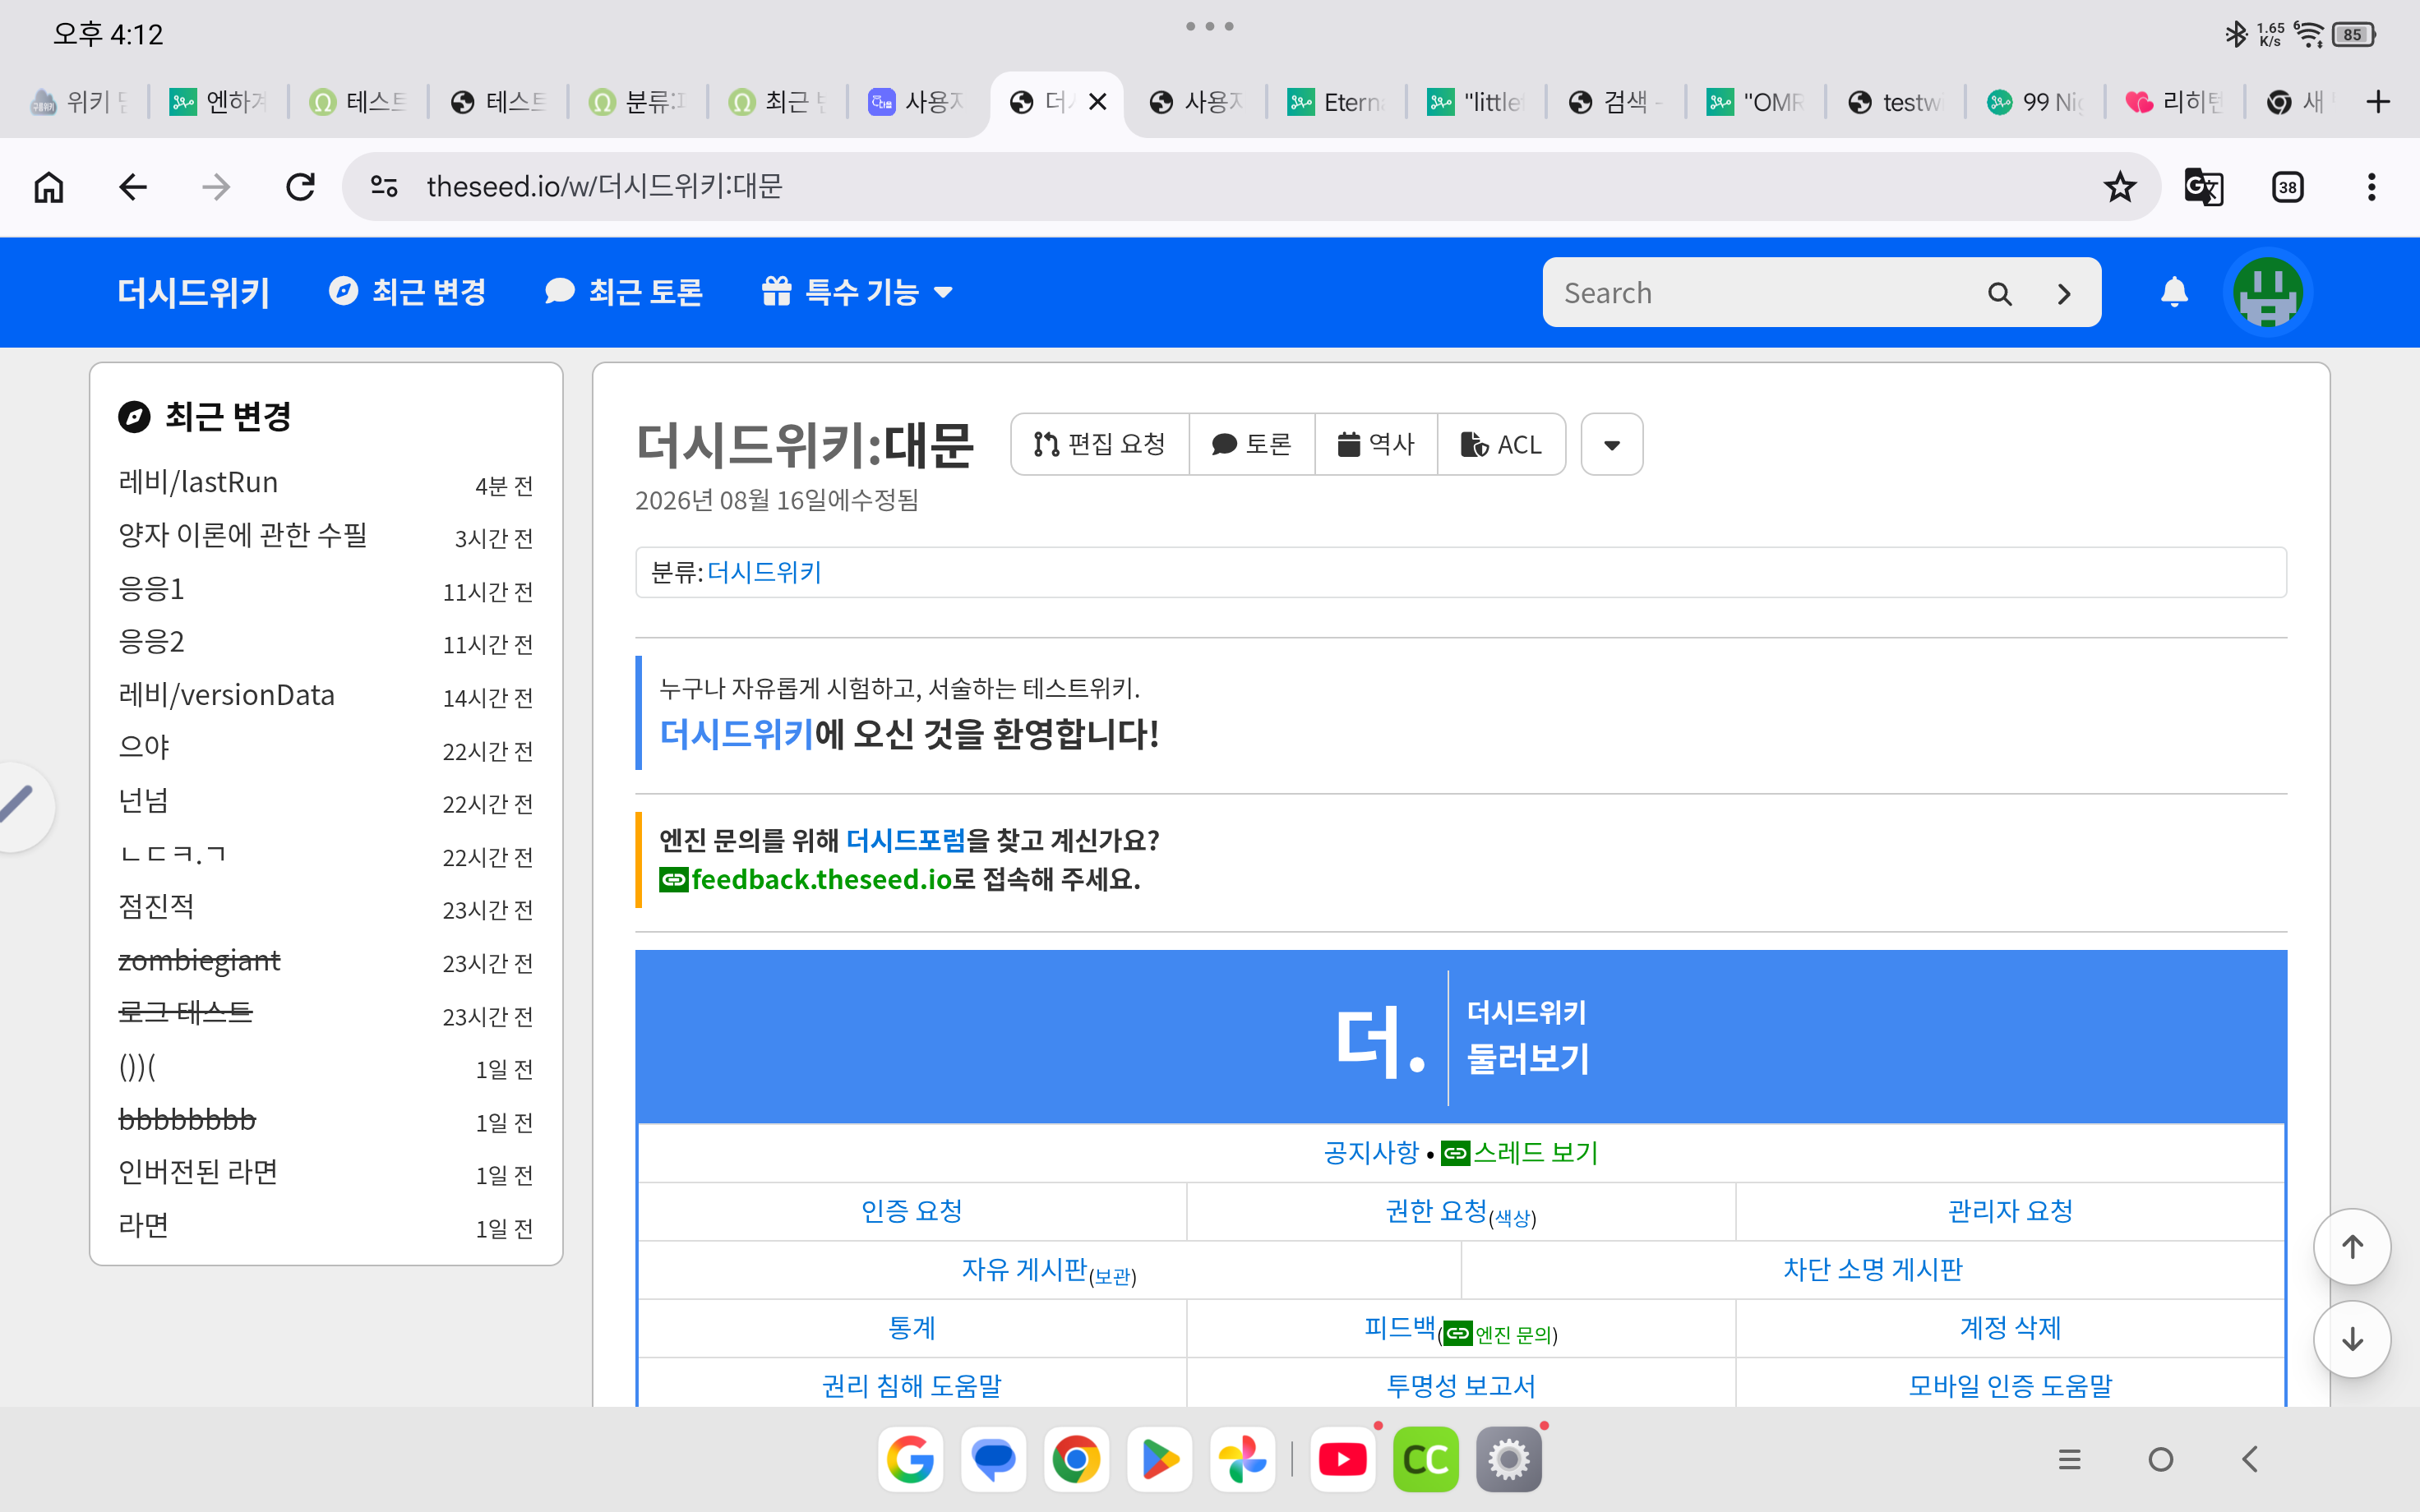Viewport: 2420px width, 1512px height.
Task: Expand the page actions caret dropdown
Action: [1611, 444]
